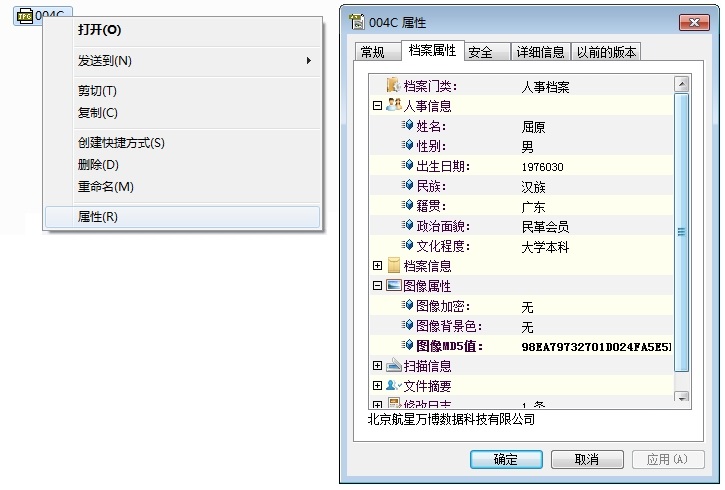Switch to the 以前的版本 tab
This screenshot has width=725, height=490.
pos(606,52)
